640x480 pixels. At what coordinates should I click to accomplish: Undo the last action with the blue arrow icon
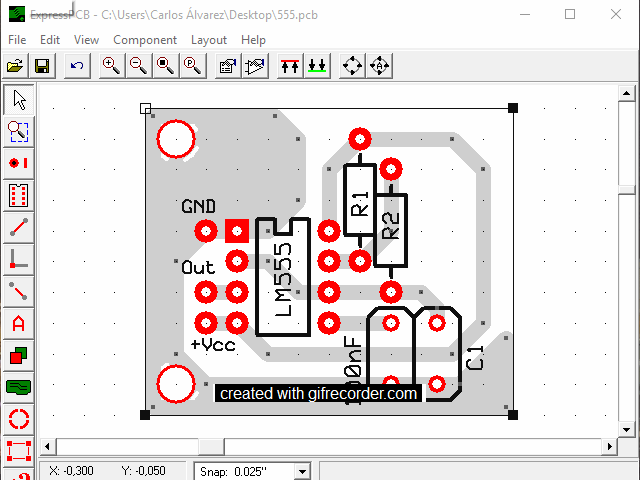point(77,65)
